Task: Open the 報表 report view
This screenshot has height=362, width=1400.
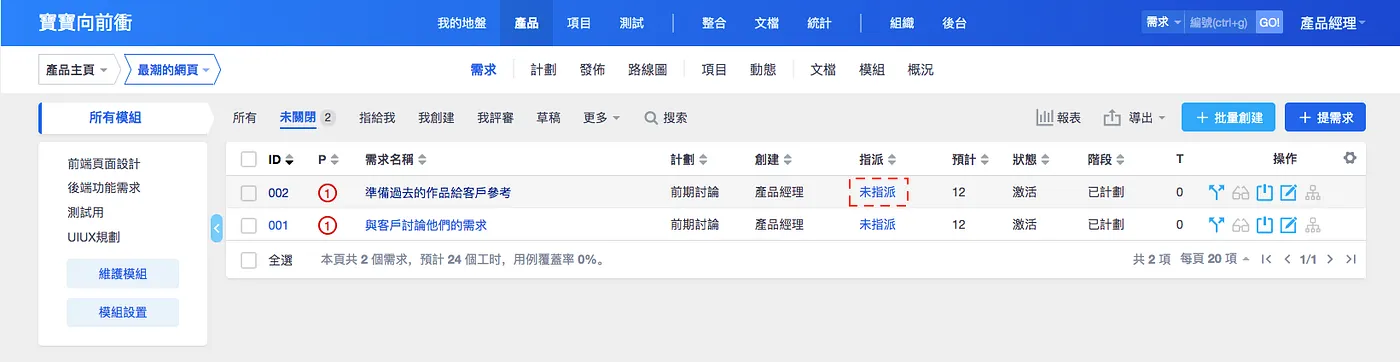Action: pyautogui.click(x=1058, y=118)
